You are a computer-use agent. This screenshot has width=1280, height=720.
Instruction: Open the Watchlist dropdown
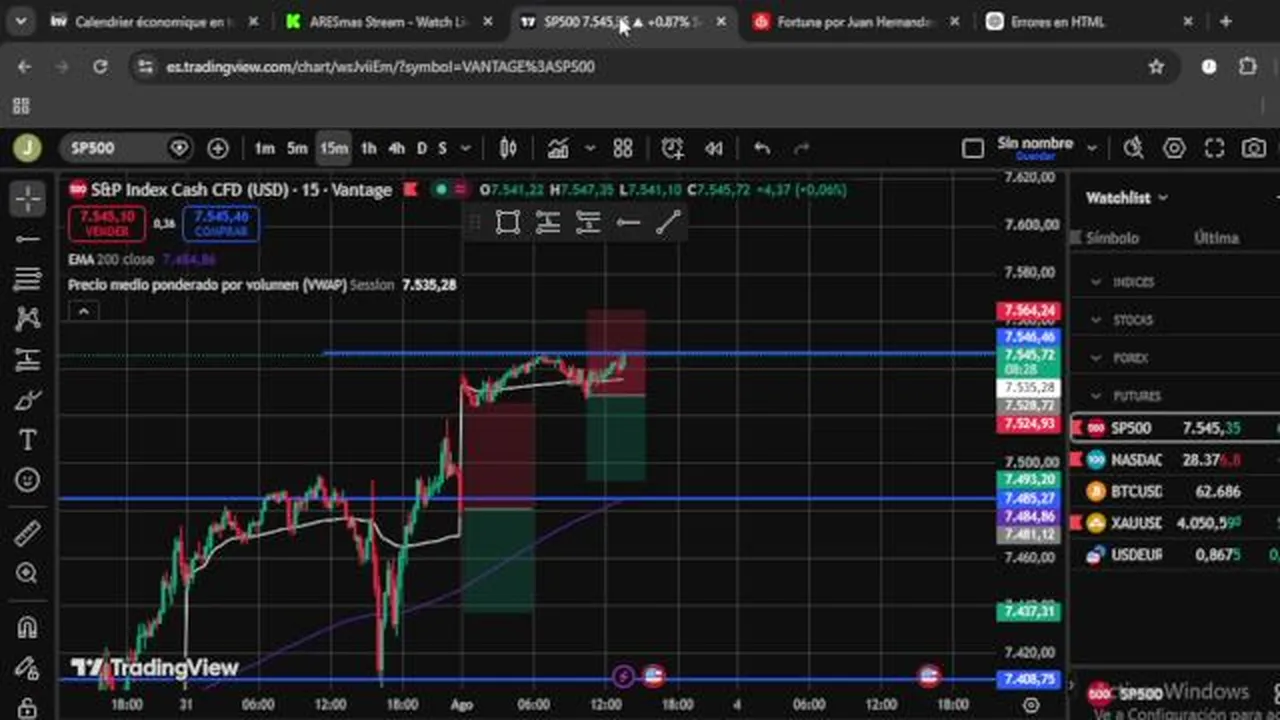coord(1127,198)
